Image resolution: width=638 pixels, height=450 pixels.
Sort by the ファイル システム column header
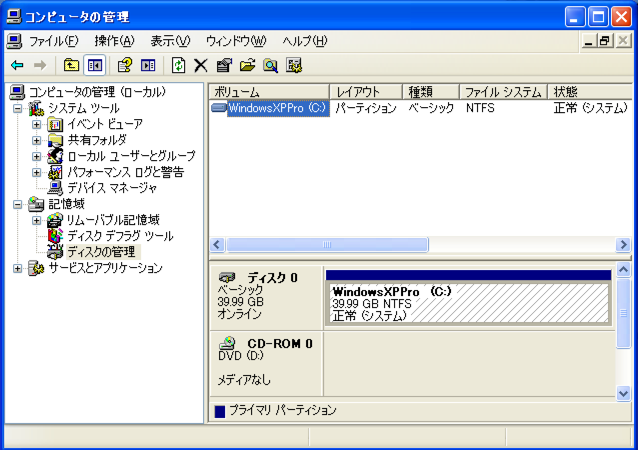coord(504,92)
